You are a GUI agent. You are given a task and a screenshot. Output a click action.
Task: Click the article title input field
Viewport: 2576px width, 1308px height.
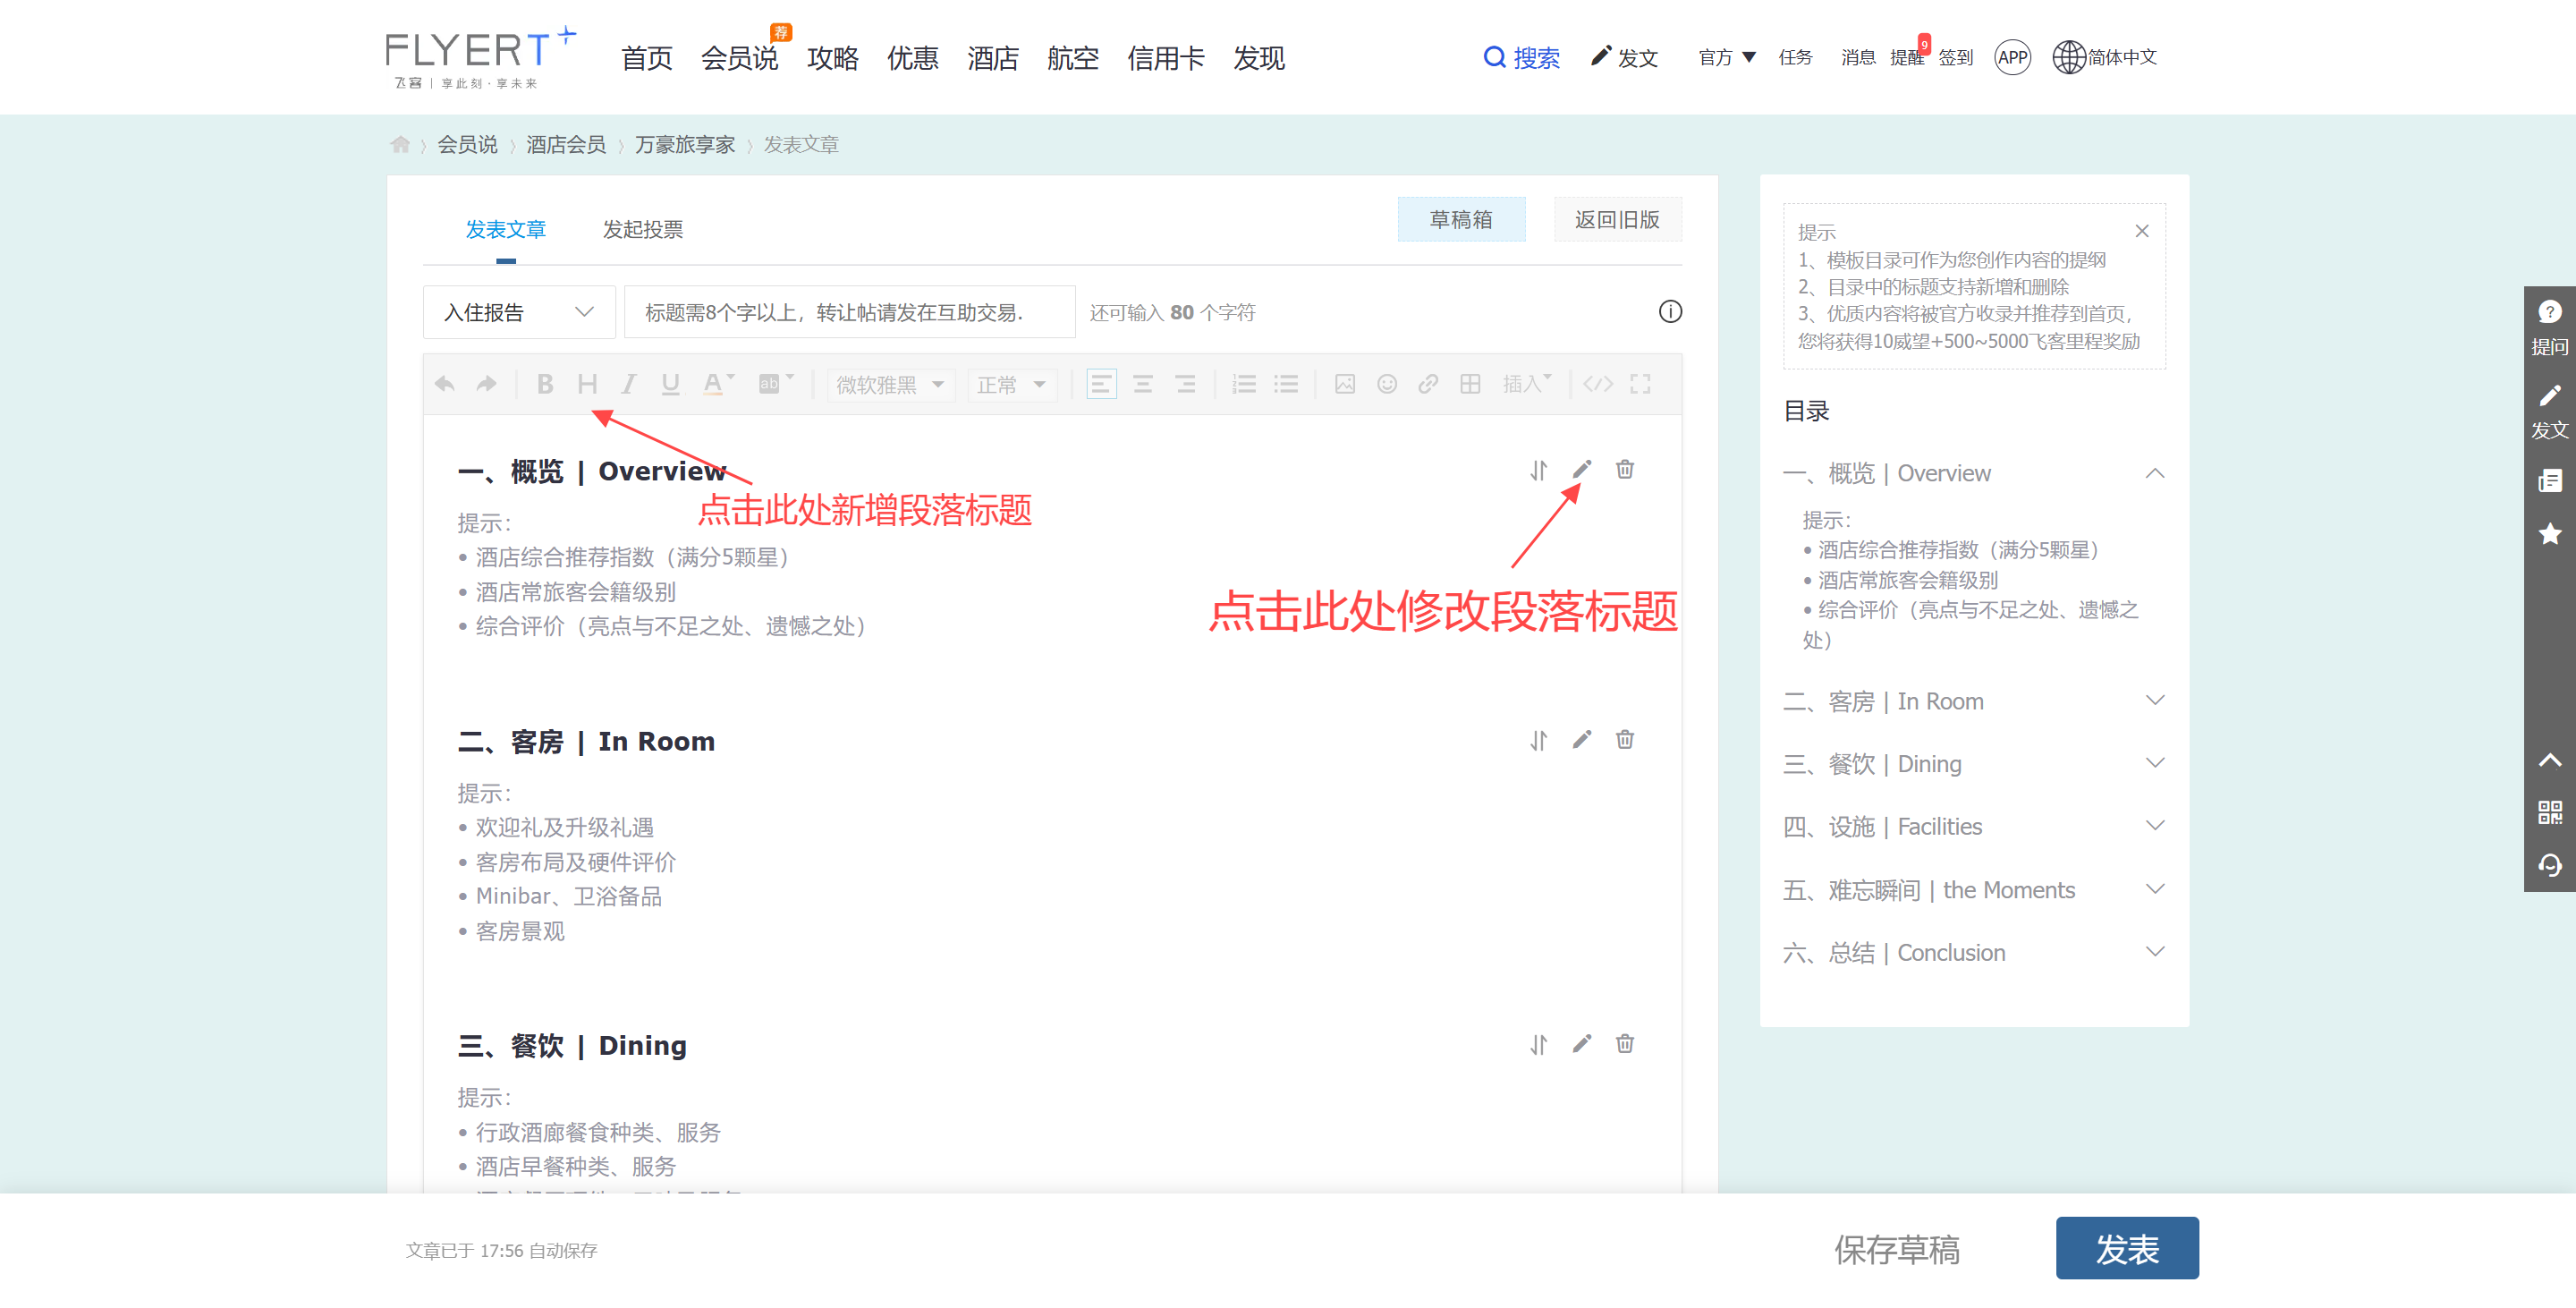tap(849, 312)
